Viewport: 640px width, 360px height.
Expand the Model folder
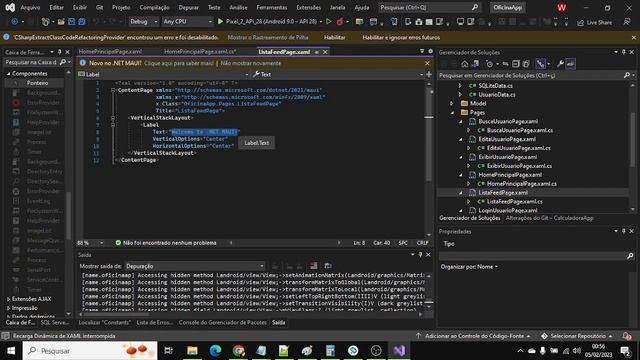452,104
